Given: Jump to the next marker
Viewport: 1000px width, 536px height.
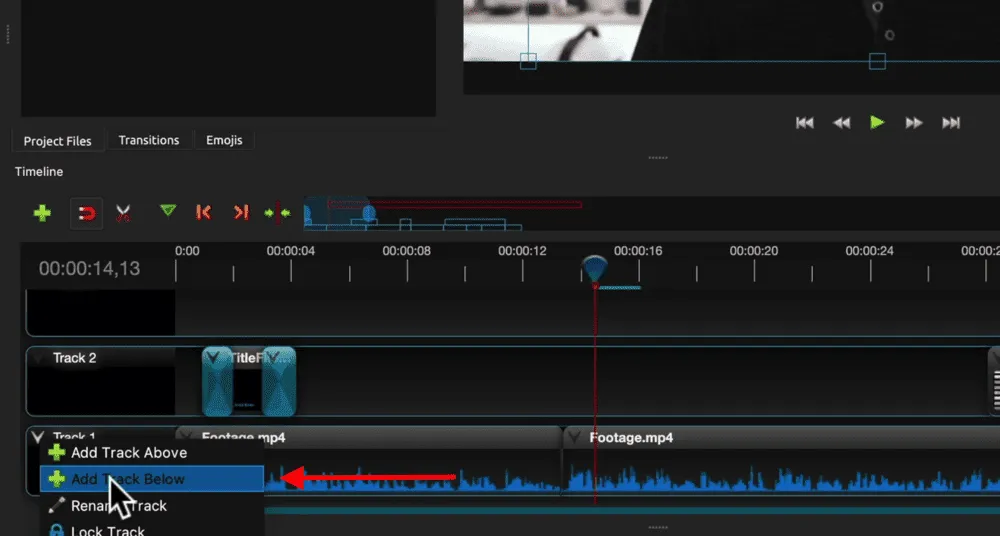Looking at the screenshot, I should [240, 212].
